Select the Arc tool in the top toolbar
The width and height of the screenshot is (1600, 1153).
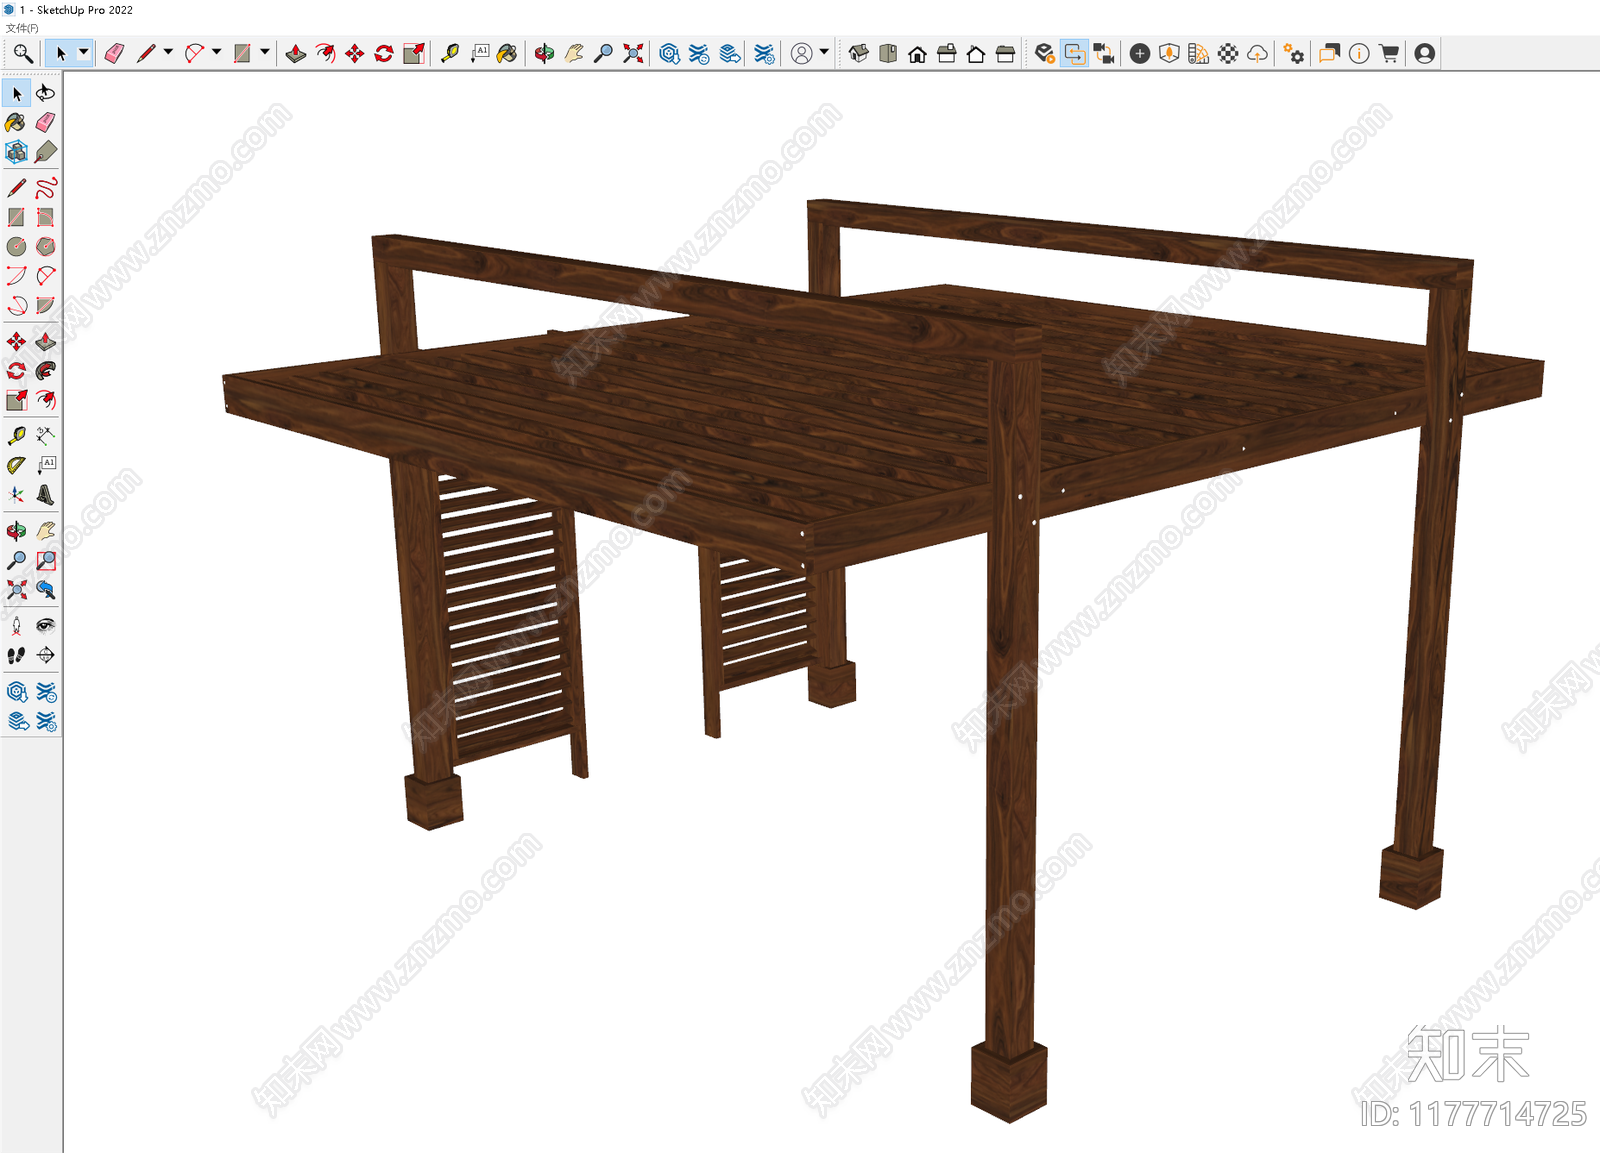(194, 53)
